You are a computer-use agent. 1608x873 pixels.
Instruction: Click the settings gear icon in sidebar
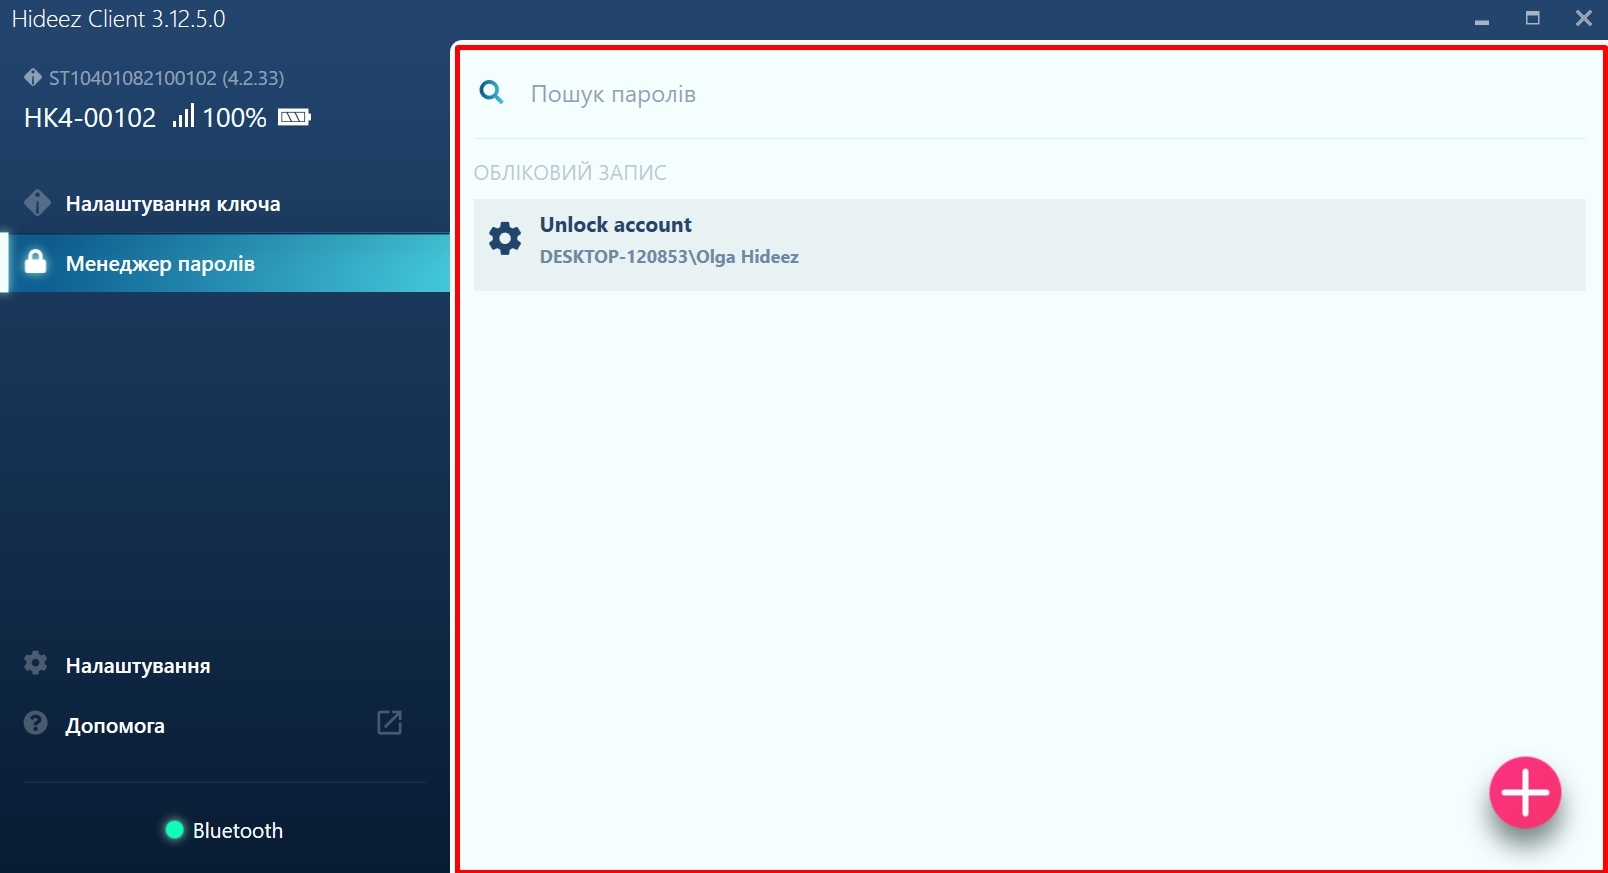point(36,663)
